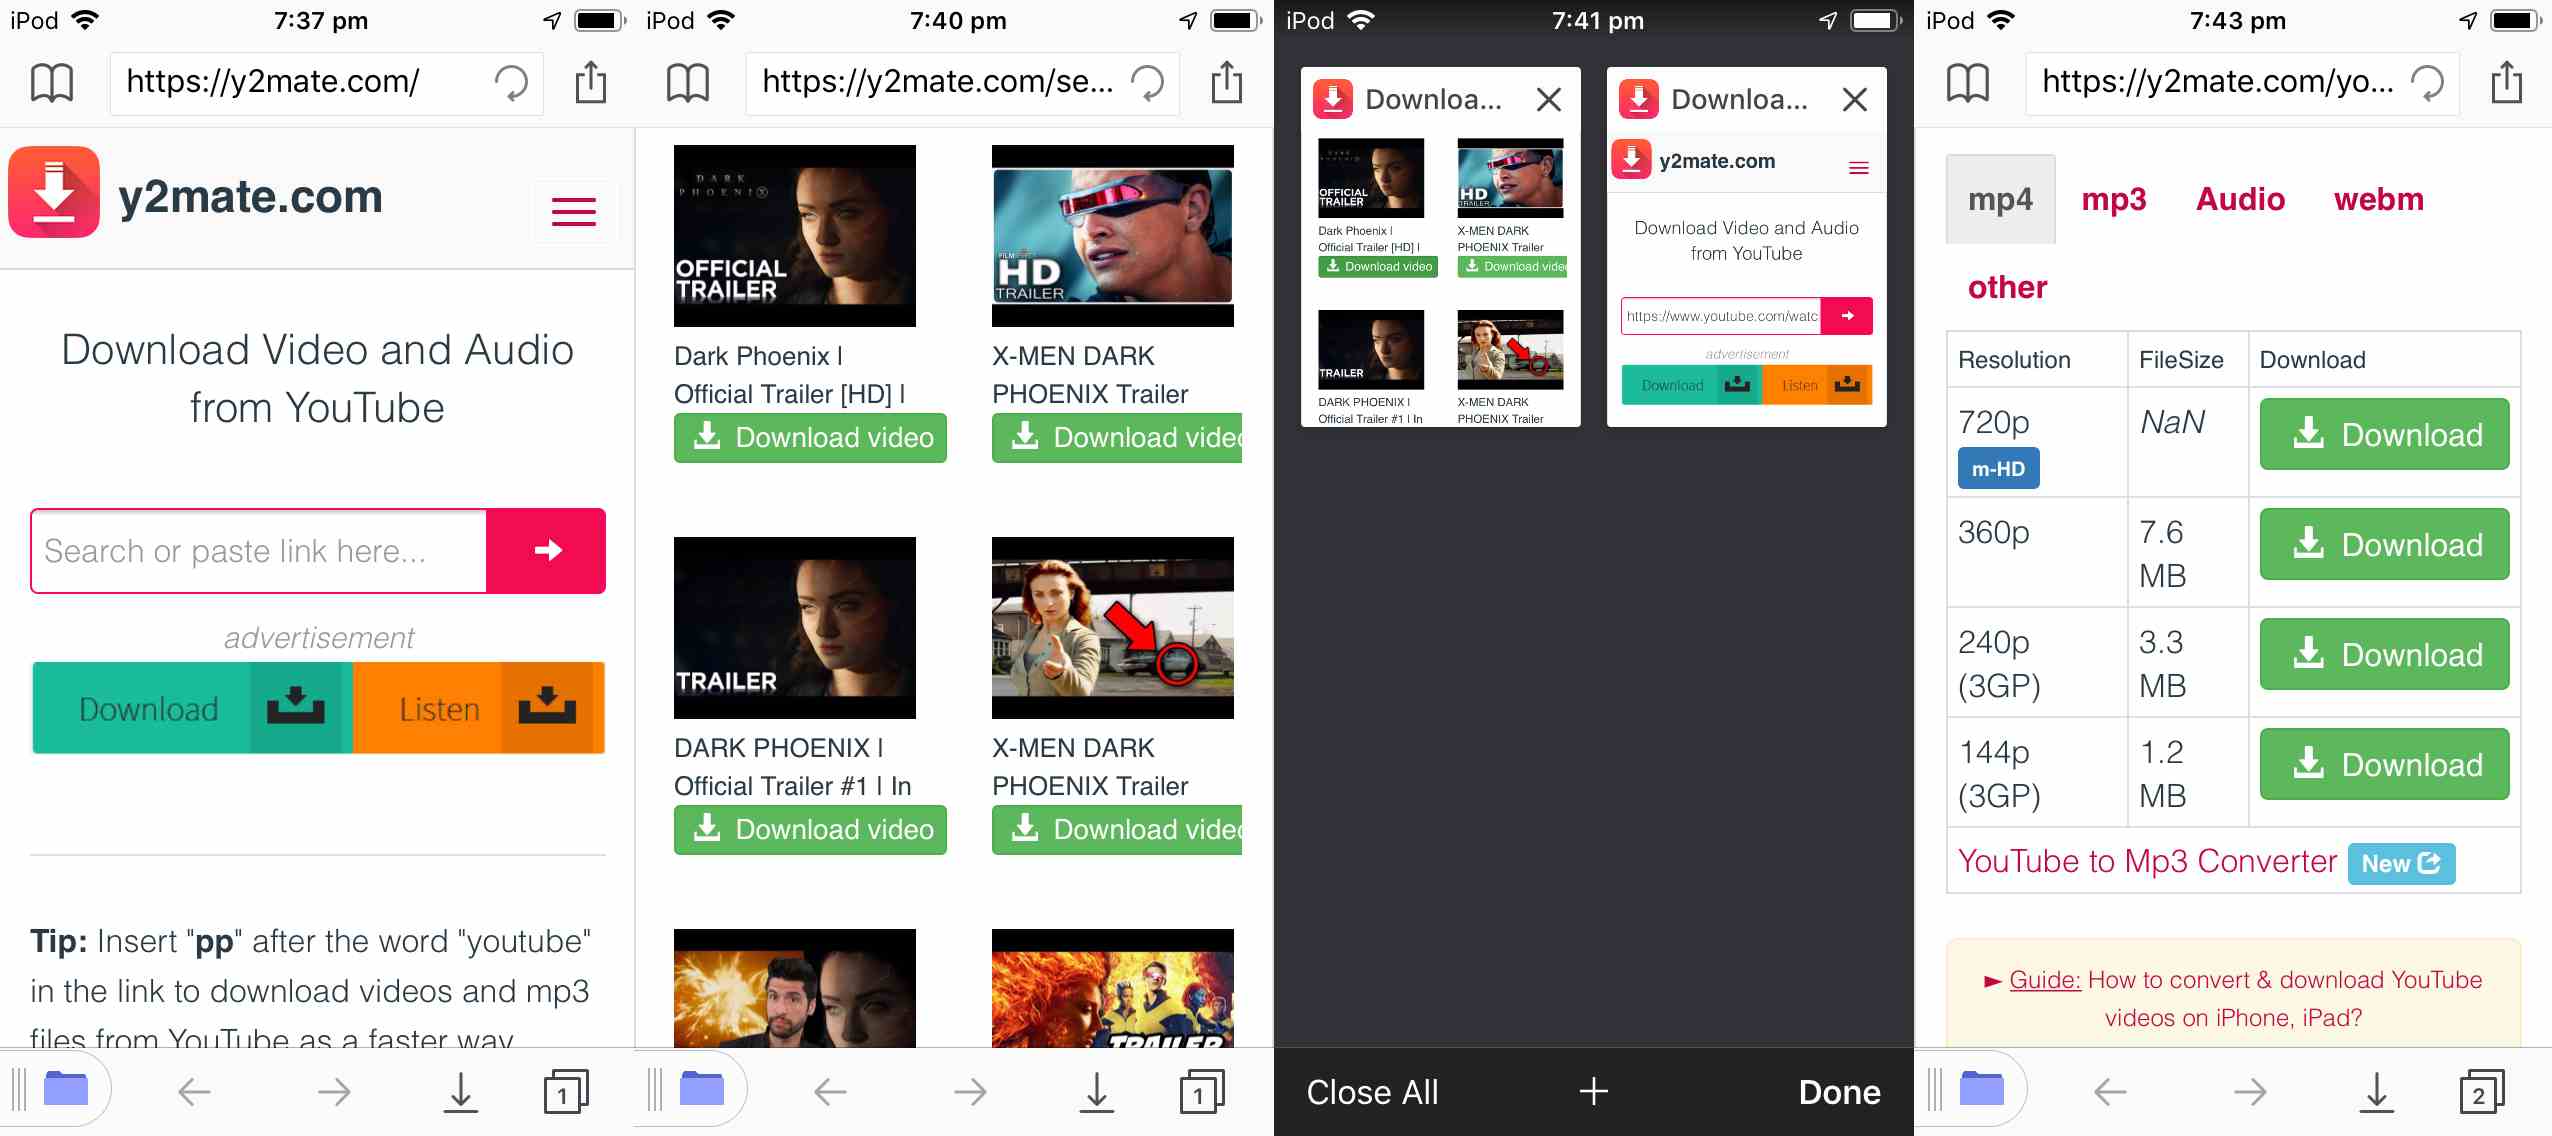The image size is (2552, 1136).
Task: Open bookmarks icon in second search results screen
Action: click(x=688, y=83)
